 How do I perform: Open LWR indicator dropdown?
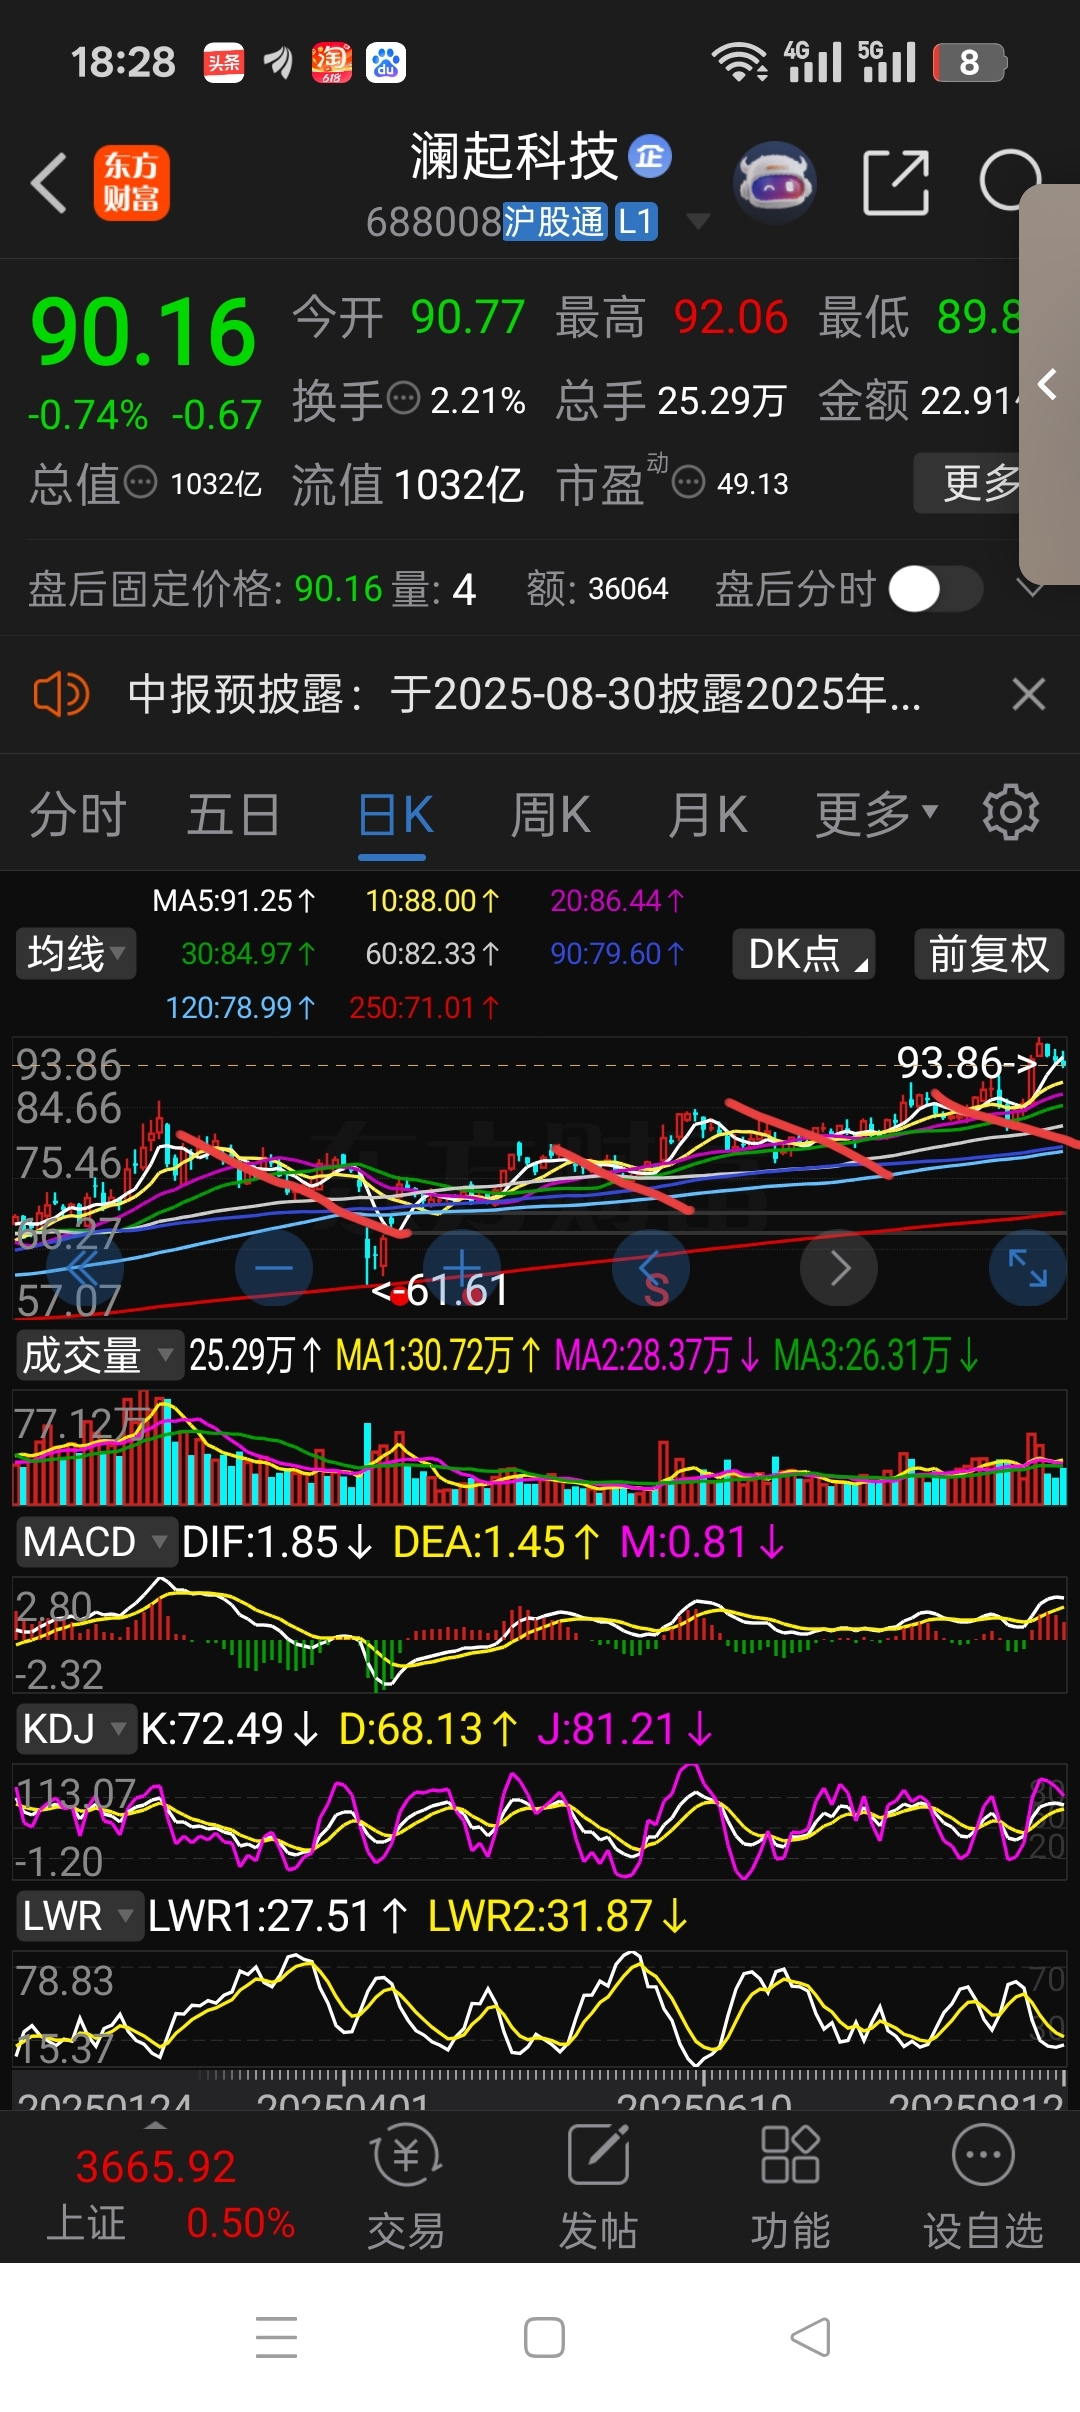tap(80, 1916)
